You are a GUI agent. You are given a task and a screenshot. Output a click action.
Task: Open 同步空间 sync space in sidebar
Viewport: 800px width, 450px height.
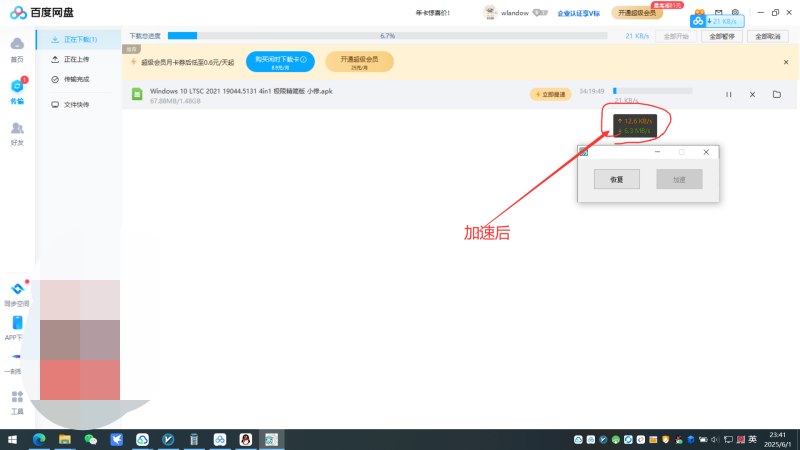point(17,292)
